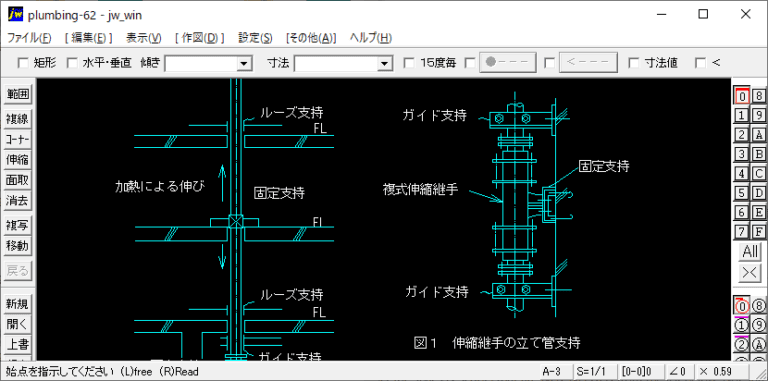Select circled layer group 8
Image resolution: width=768 pixels, height=381 pixels.
(x=759, y=307)
